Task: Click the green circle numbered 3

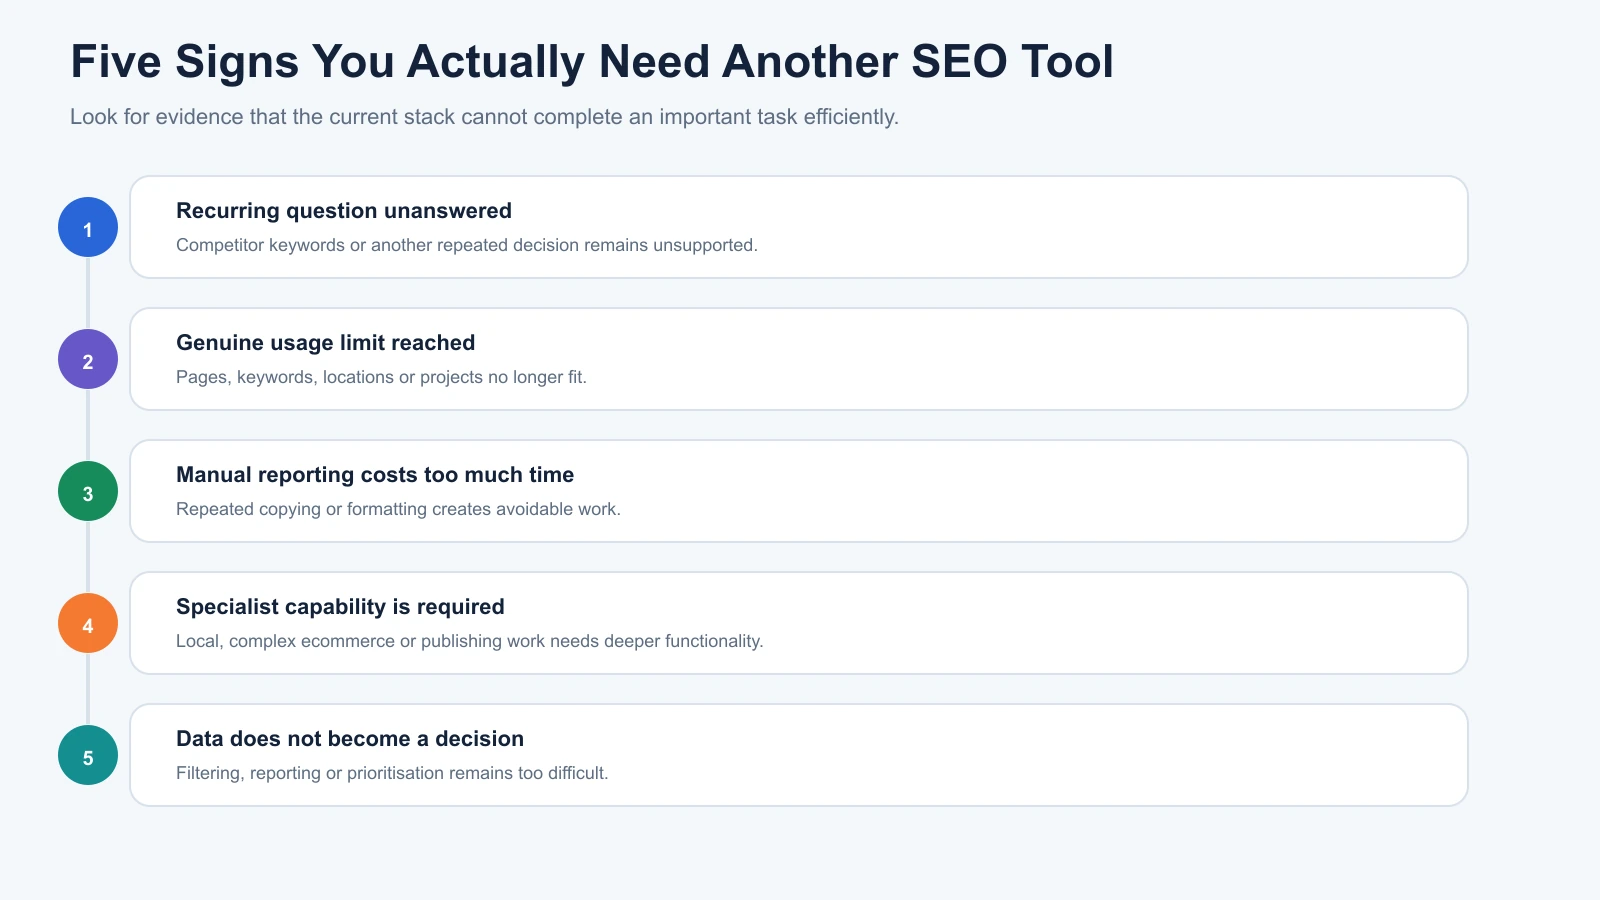Action: click(x=88, y=491)
